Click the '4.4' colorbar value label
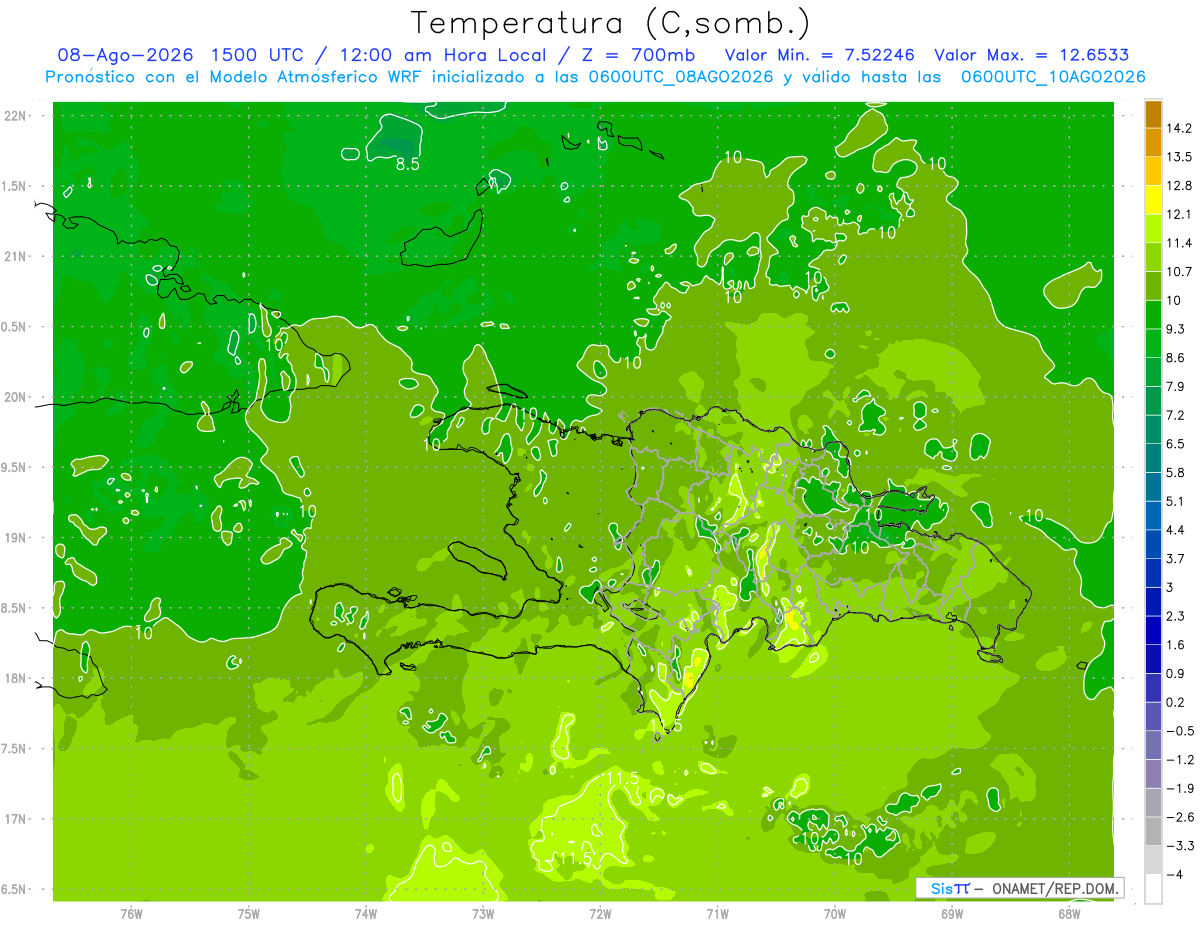The width and height of the screenshot is (1200, 927). pyautogui.click(x=1177, y=530)
